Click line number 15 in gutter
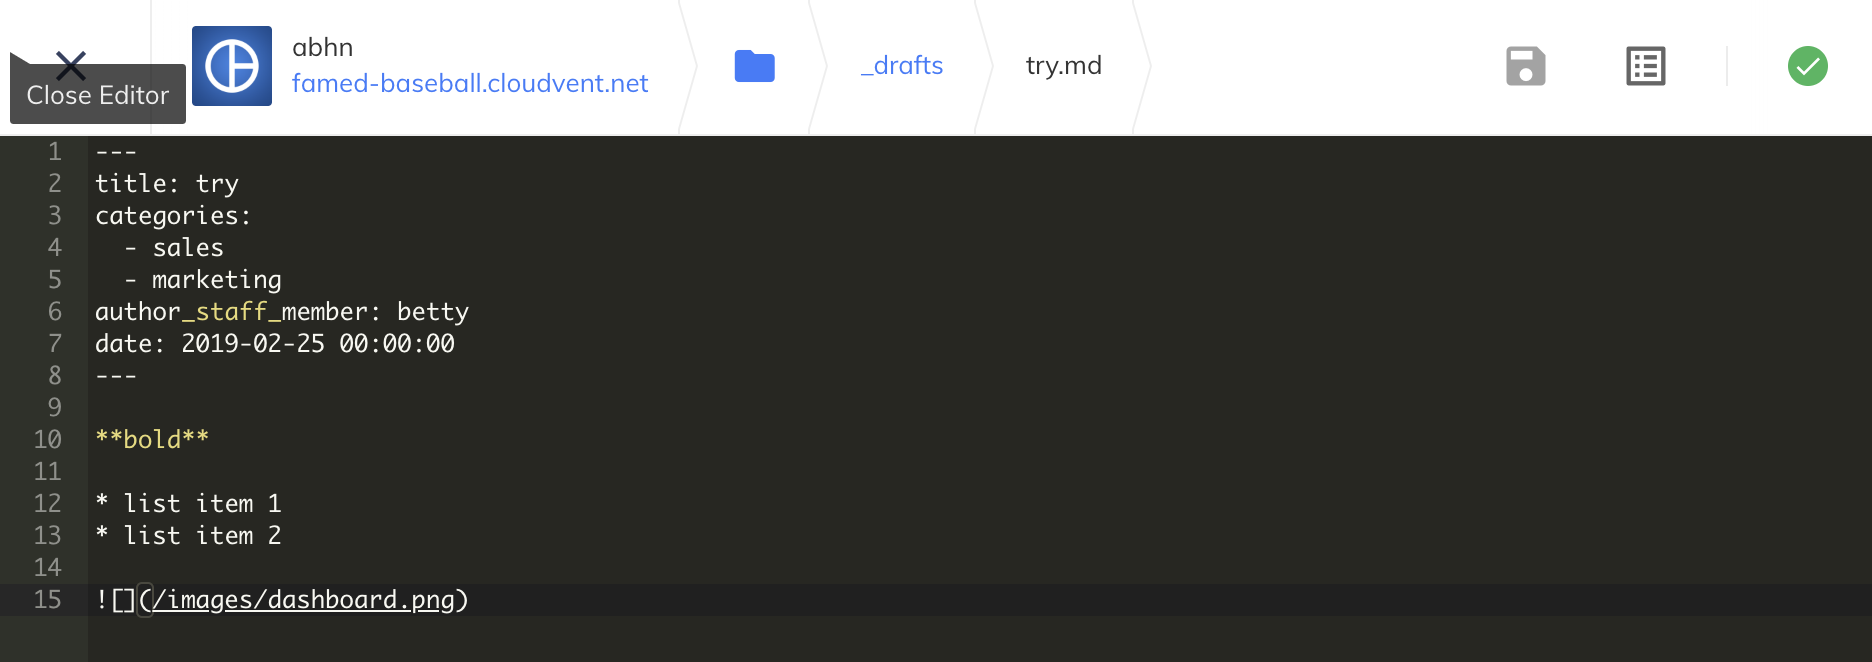1872x662 pixels. tap(47, 599)
